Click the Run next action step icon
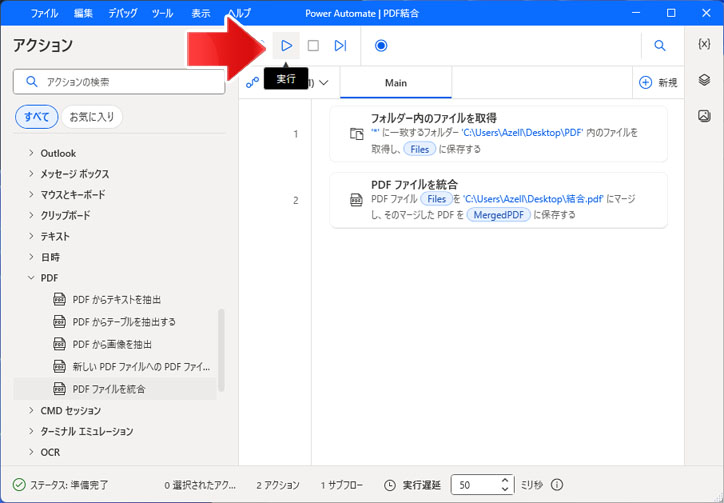The width and height of the screenshot is (724, 503). (340, 46)
